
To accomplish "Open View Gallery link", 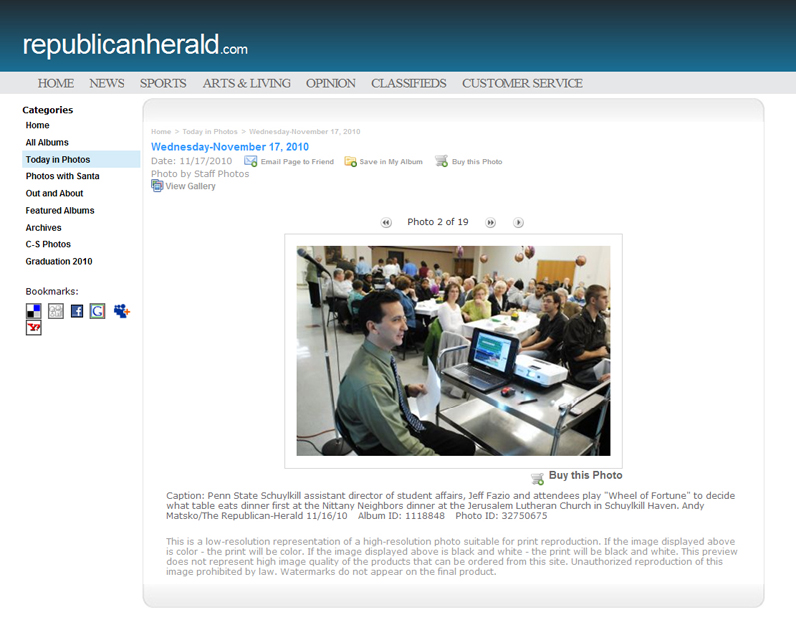I will (x=190, y=186).
